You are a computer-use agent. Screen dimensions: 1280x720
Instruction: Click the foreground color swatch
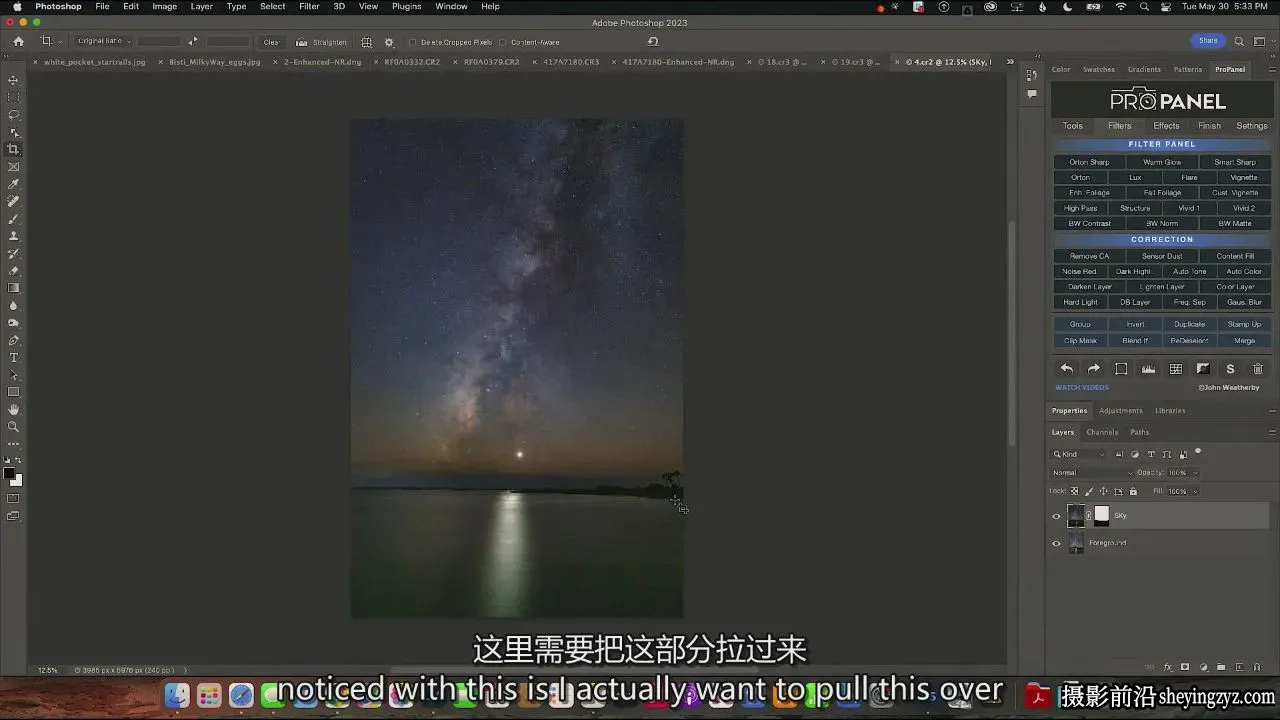[10, 473]
